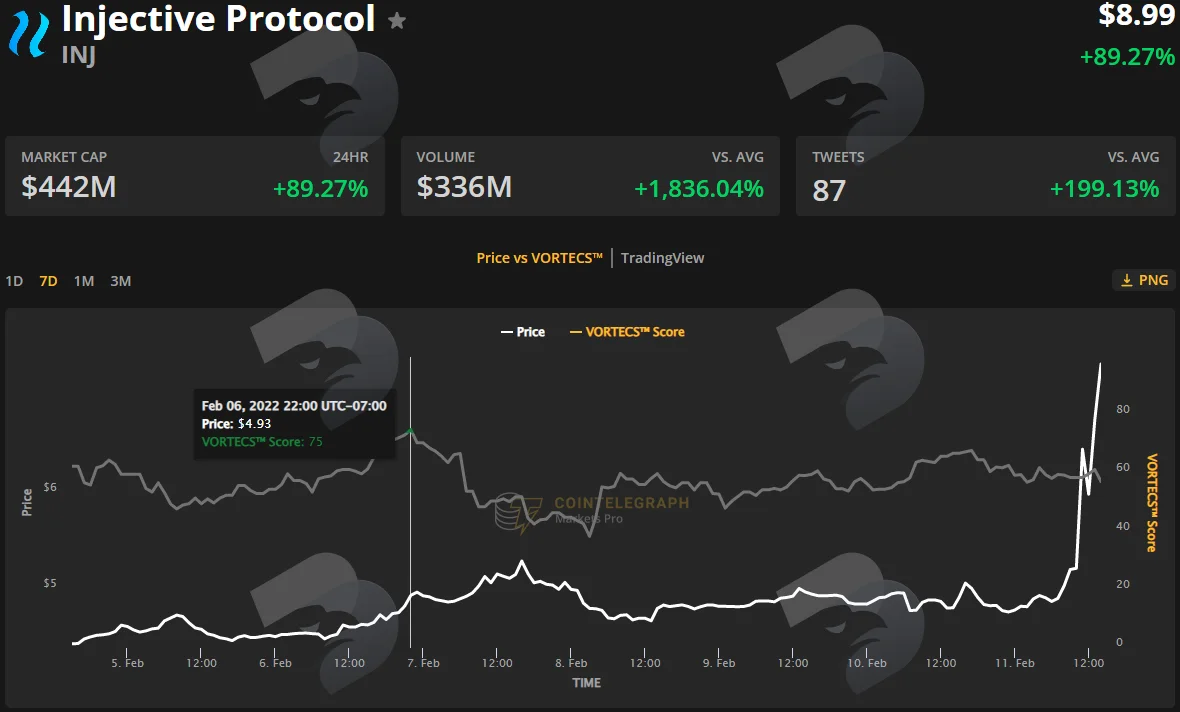The height and width of the screenshot is (712, 1180).
Task: Click the VORTECS peak marker at score 75
Action: [410, 431]
